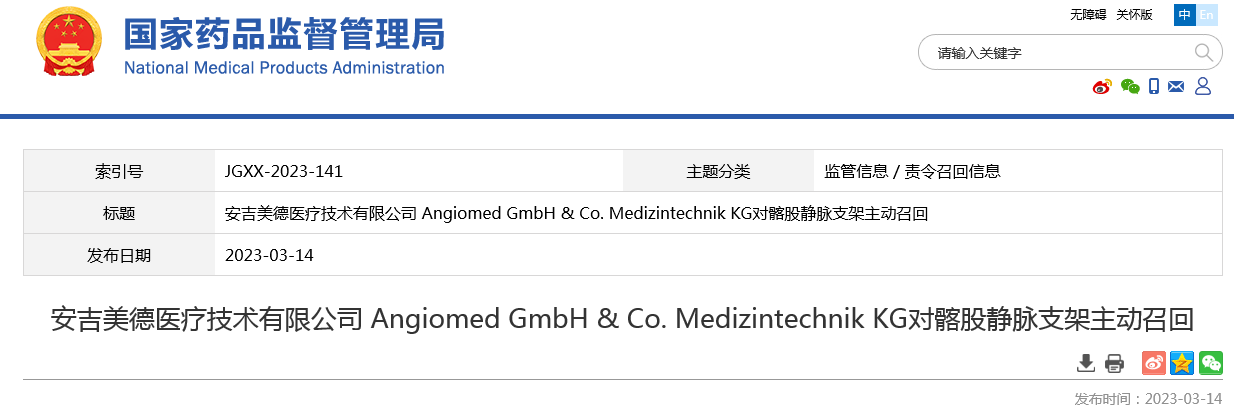Switch language to En

click(1208, 15)
